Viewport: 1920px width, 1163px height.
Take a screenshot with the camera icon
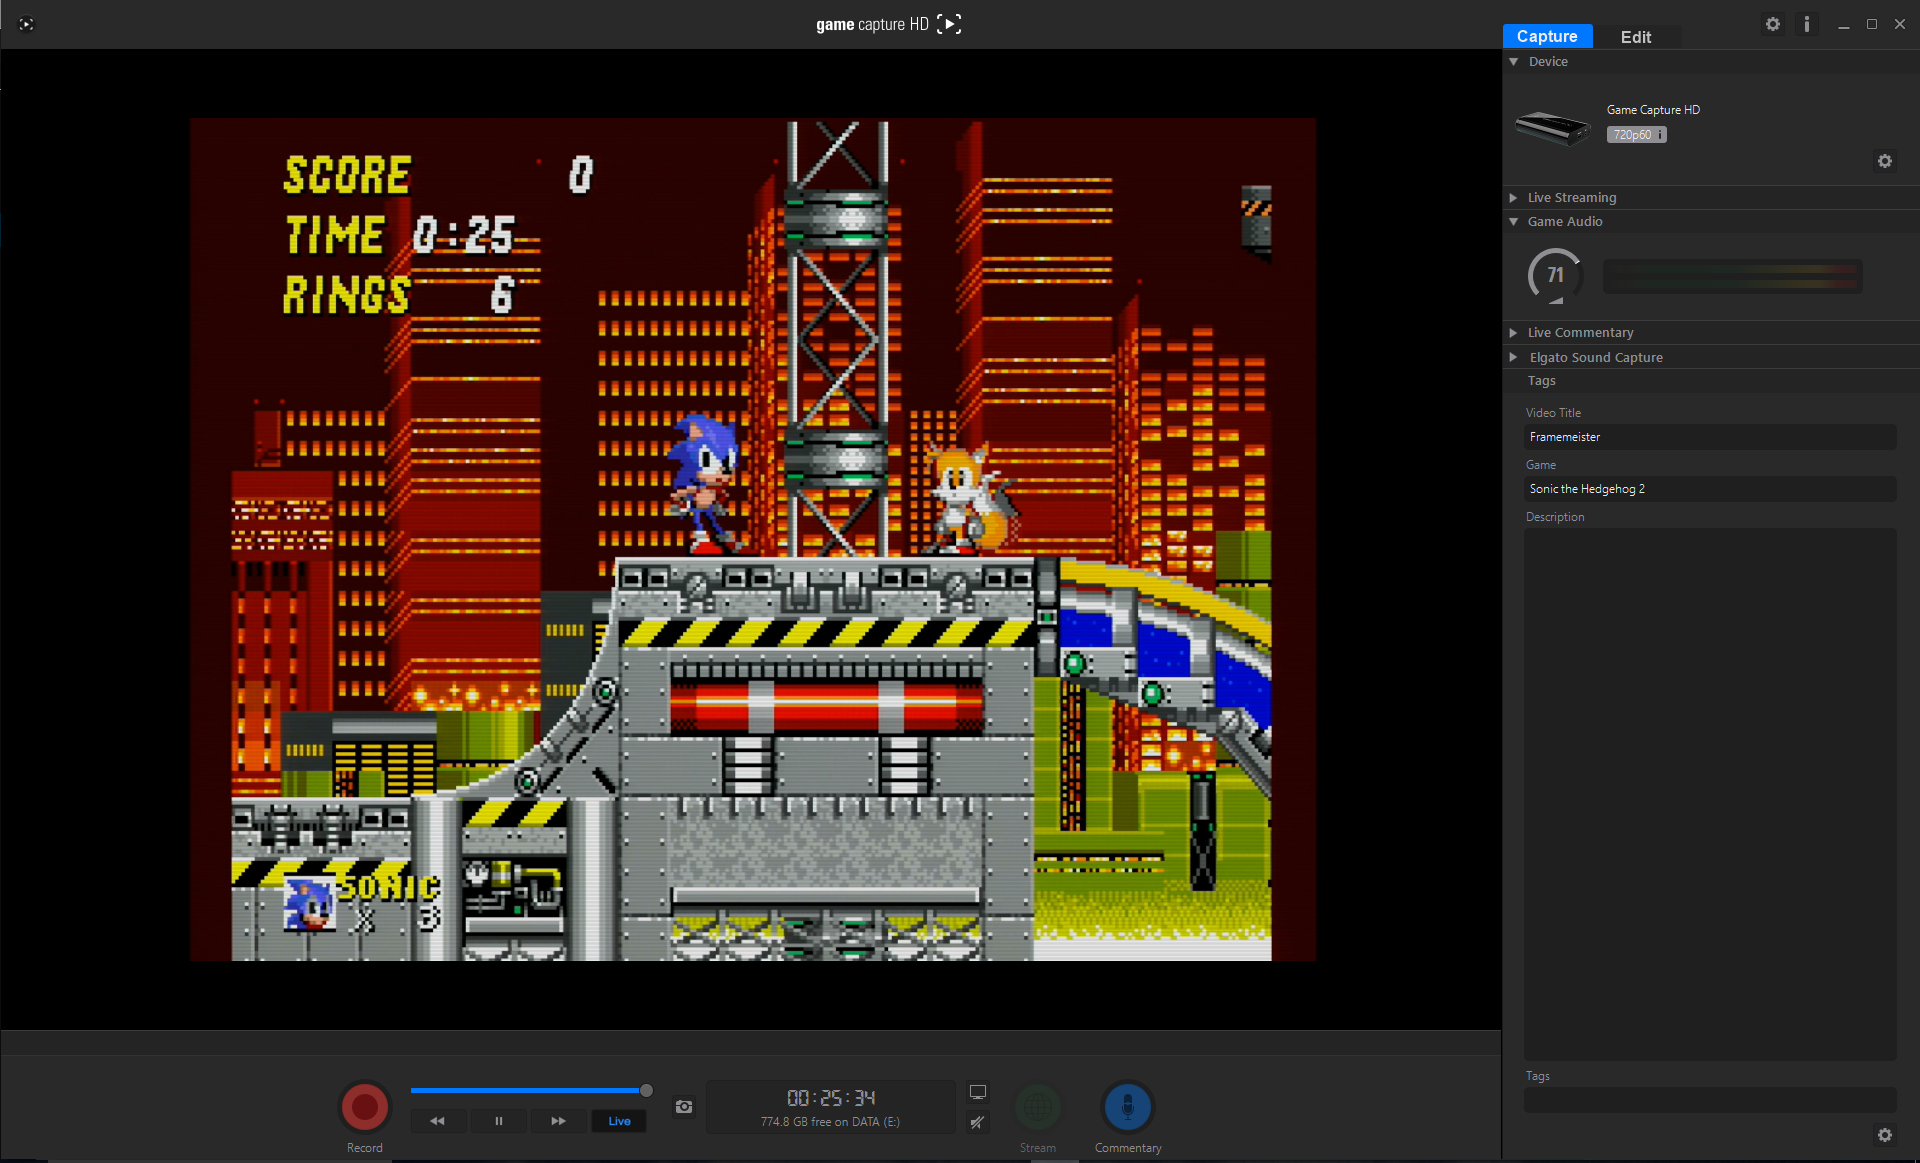point(684,1106)
